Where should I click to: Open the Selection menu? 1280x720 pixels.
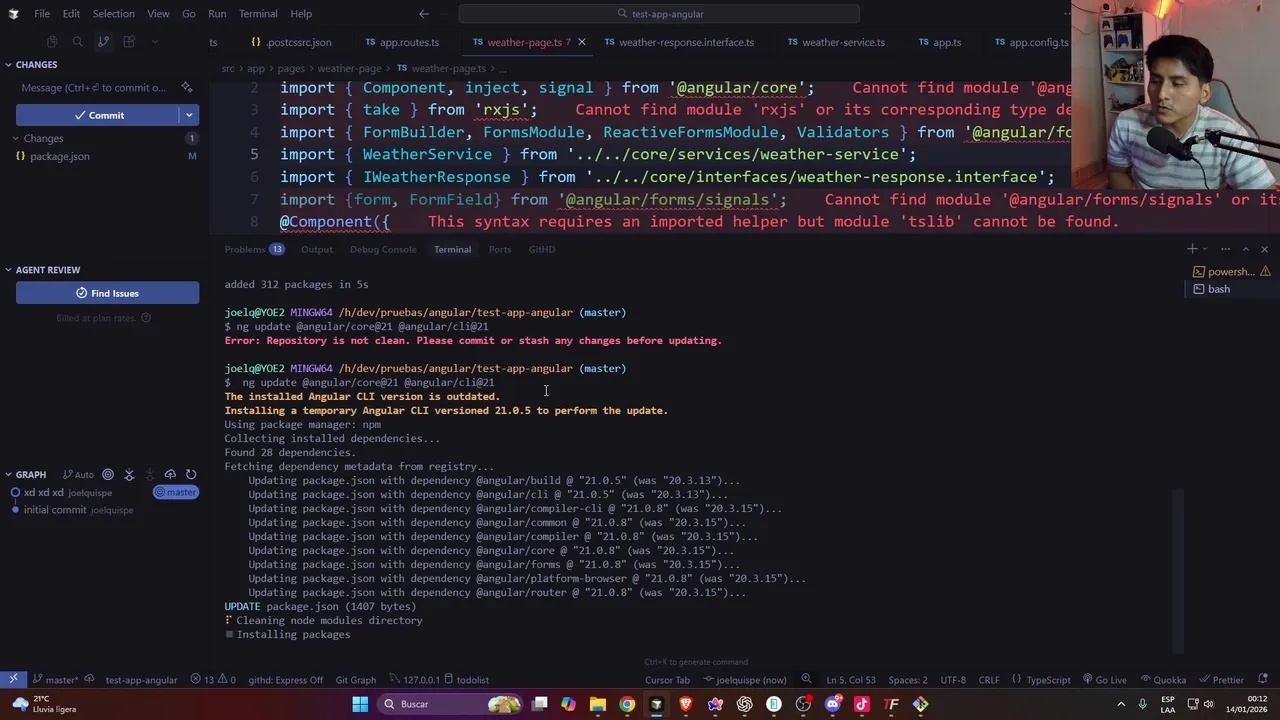point(113,14)
